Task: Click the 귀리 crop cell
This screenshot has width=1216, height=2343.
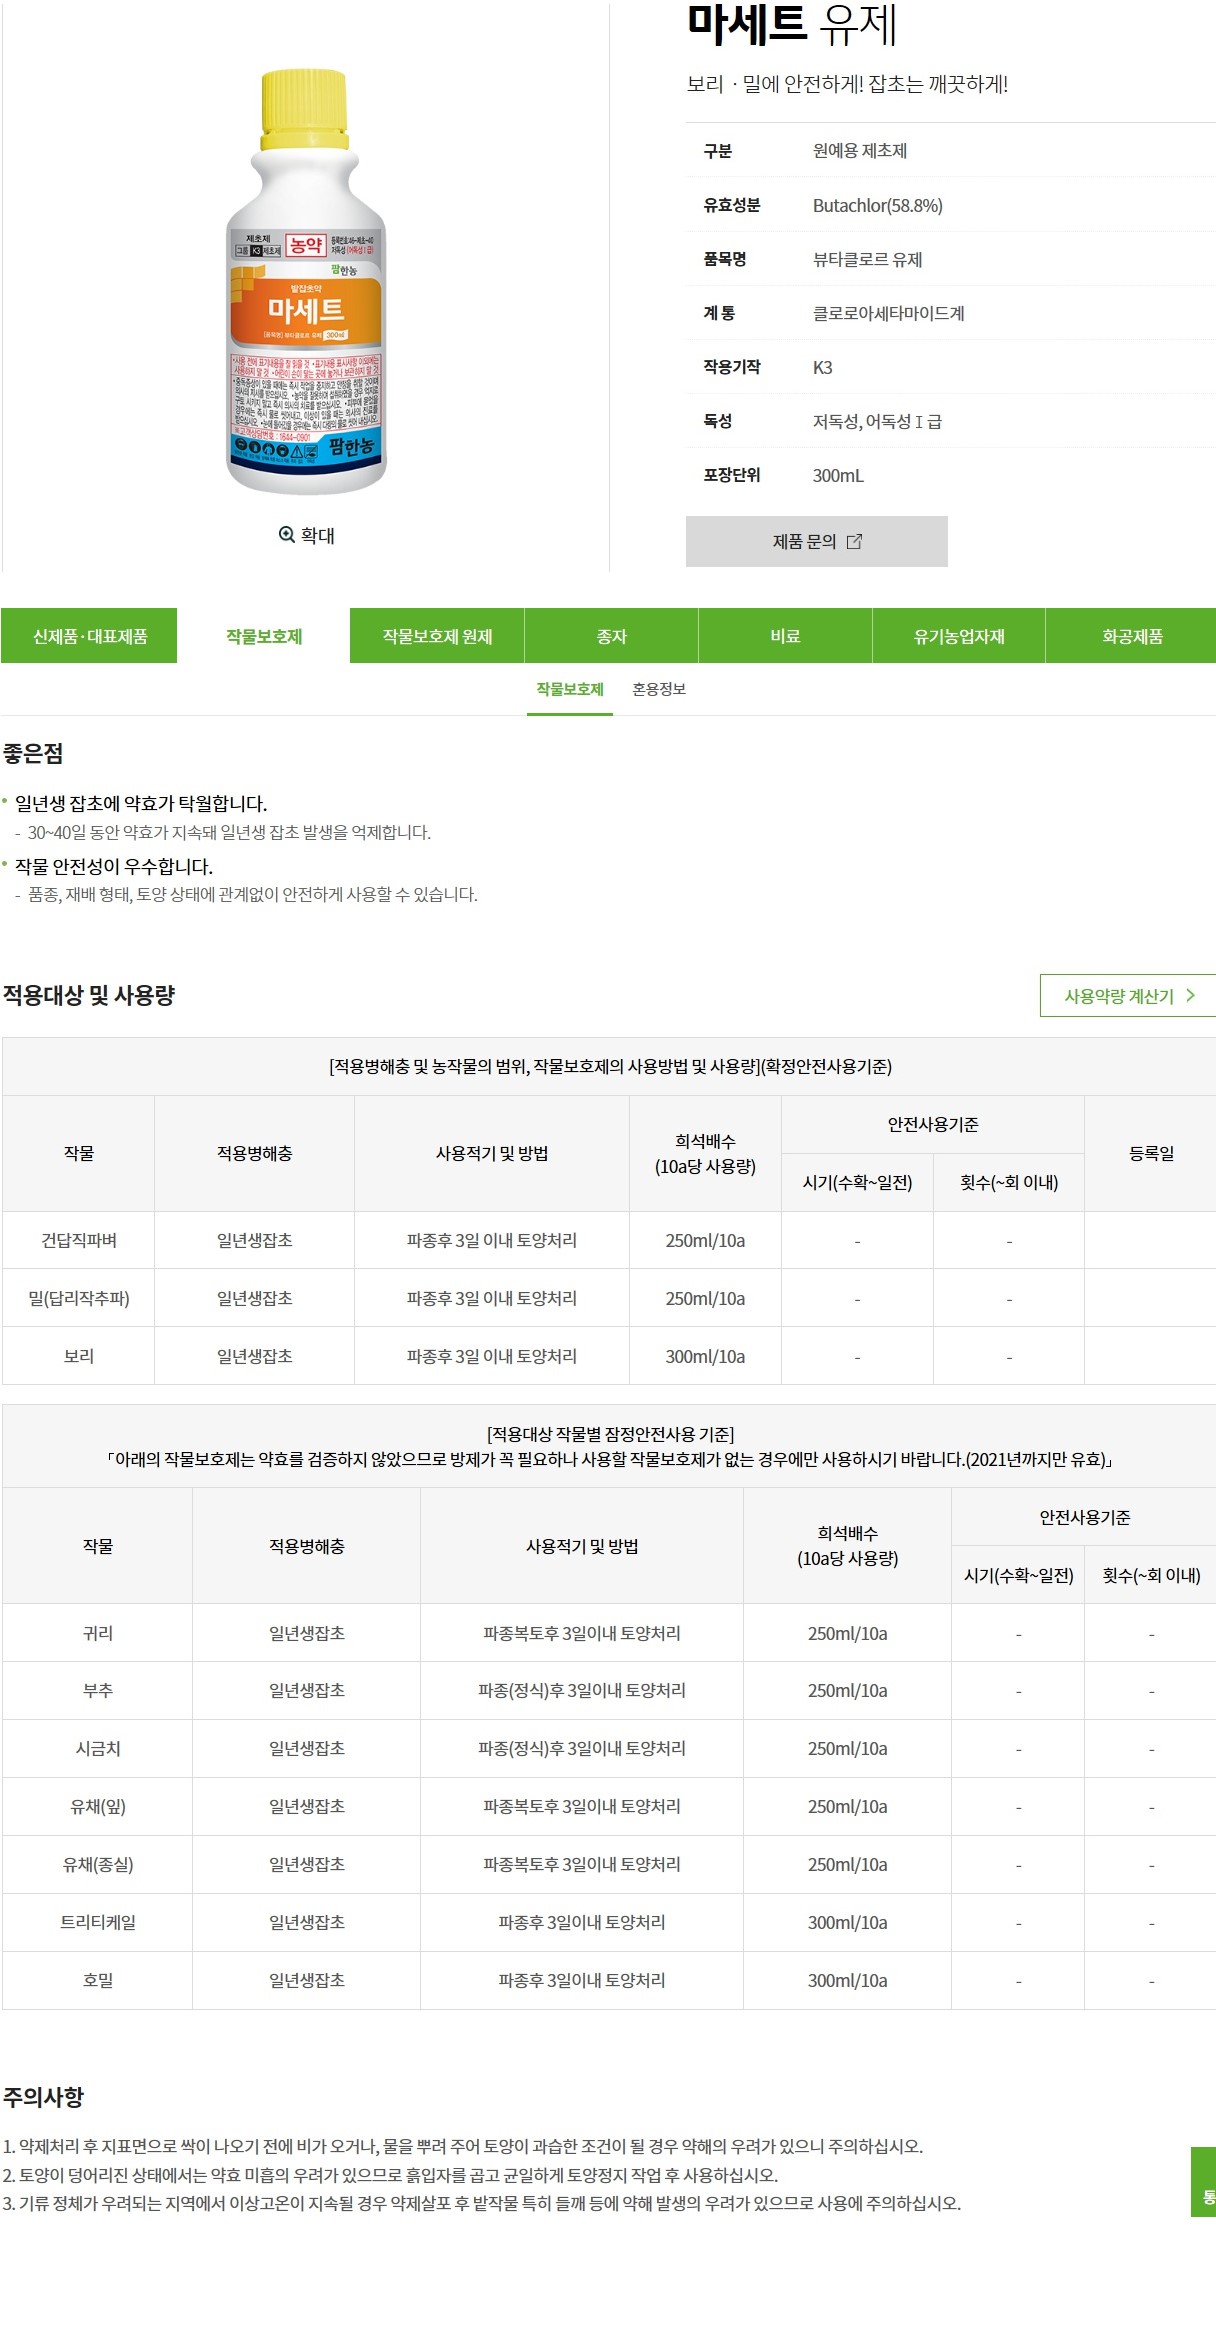Action: 98,1633
